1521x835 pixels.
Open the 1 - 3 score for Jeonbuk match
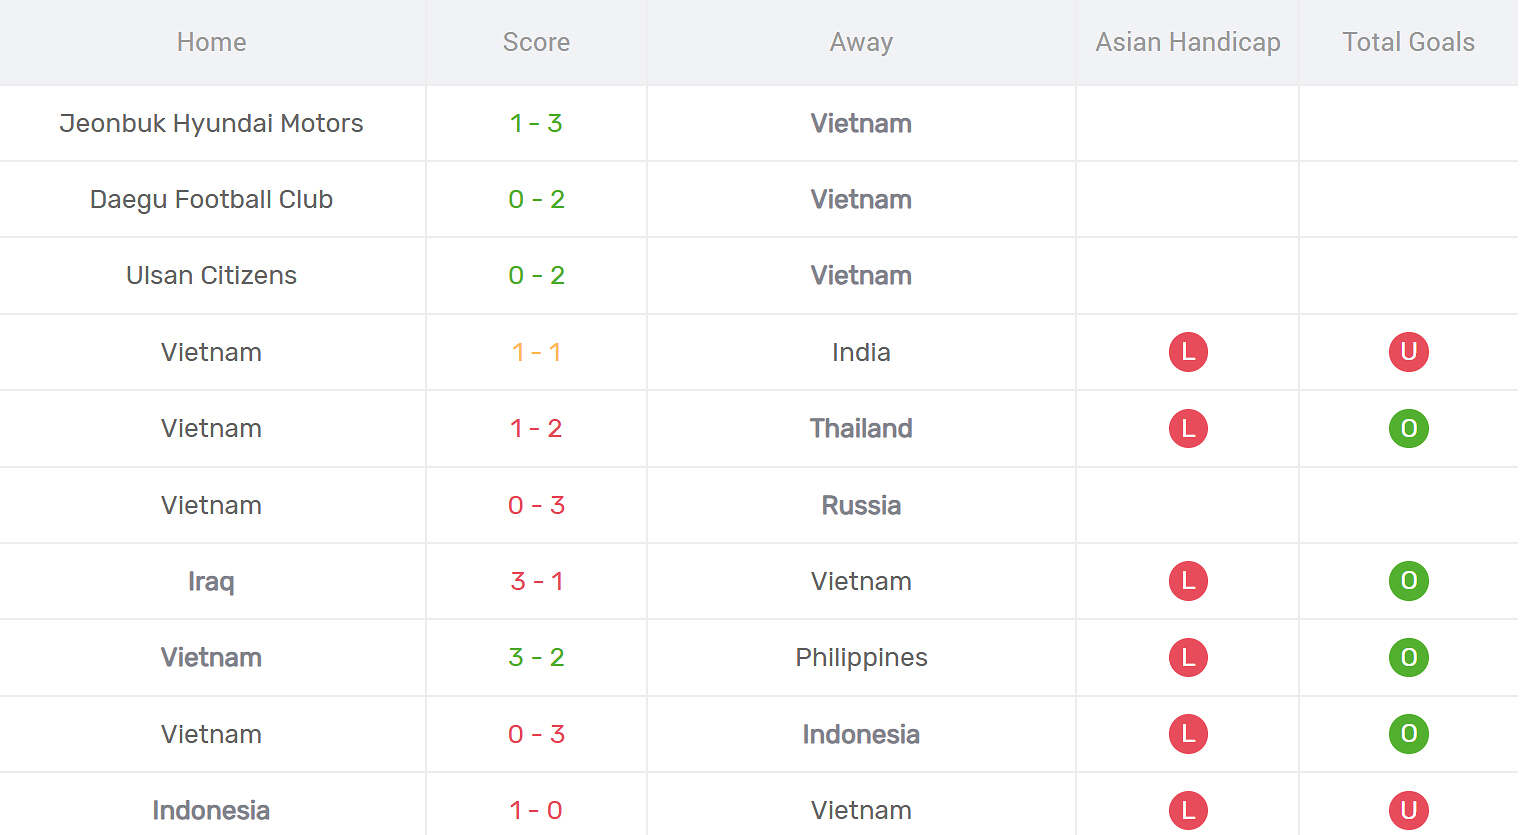pos(536,123)
